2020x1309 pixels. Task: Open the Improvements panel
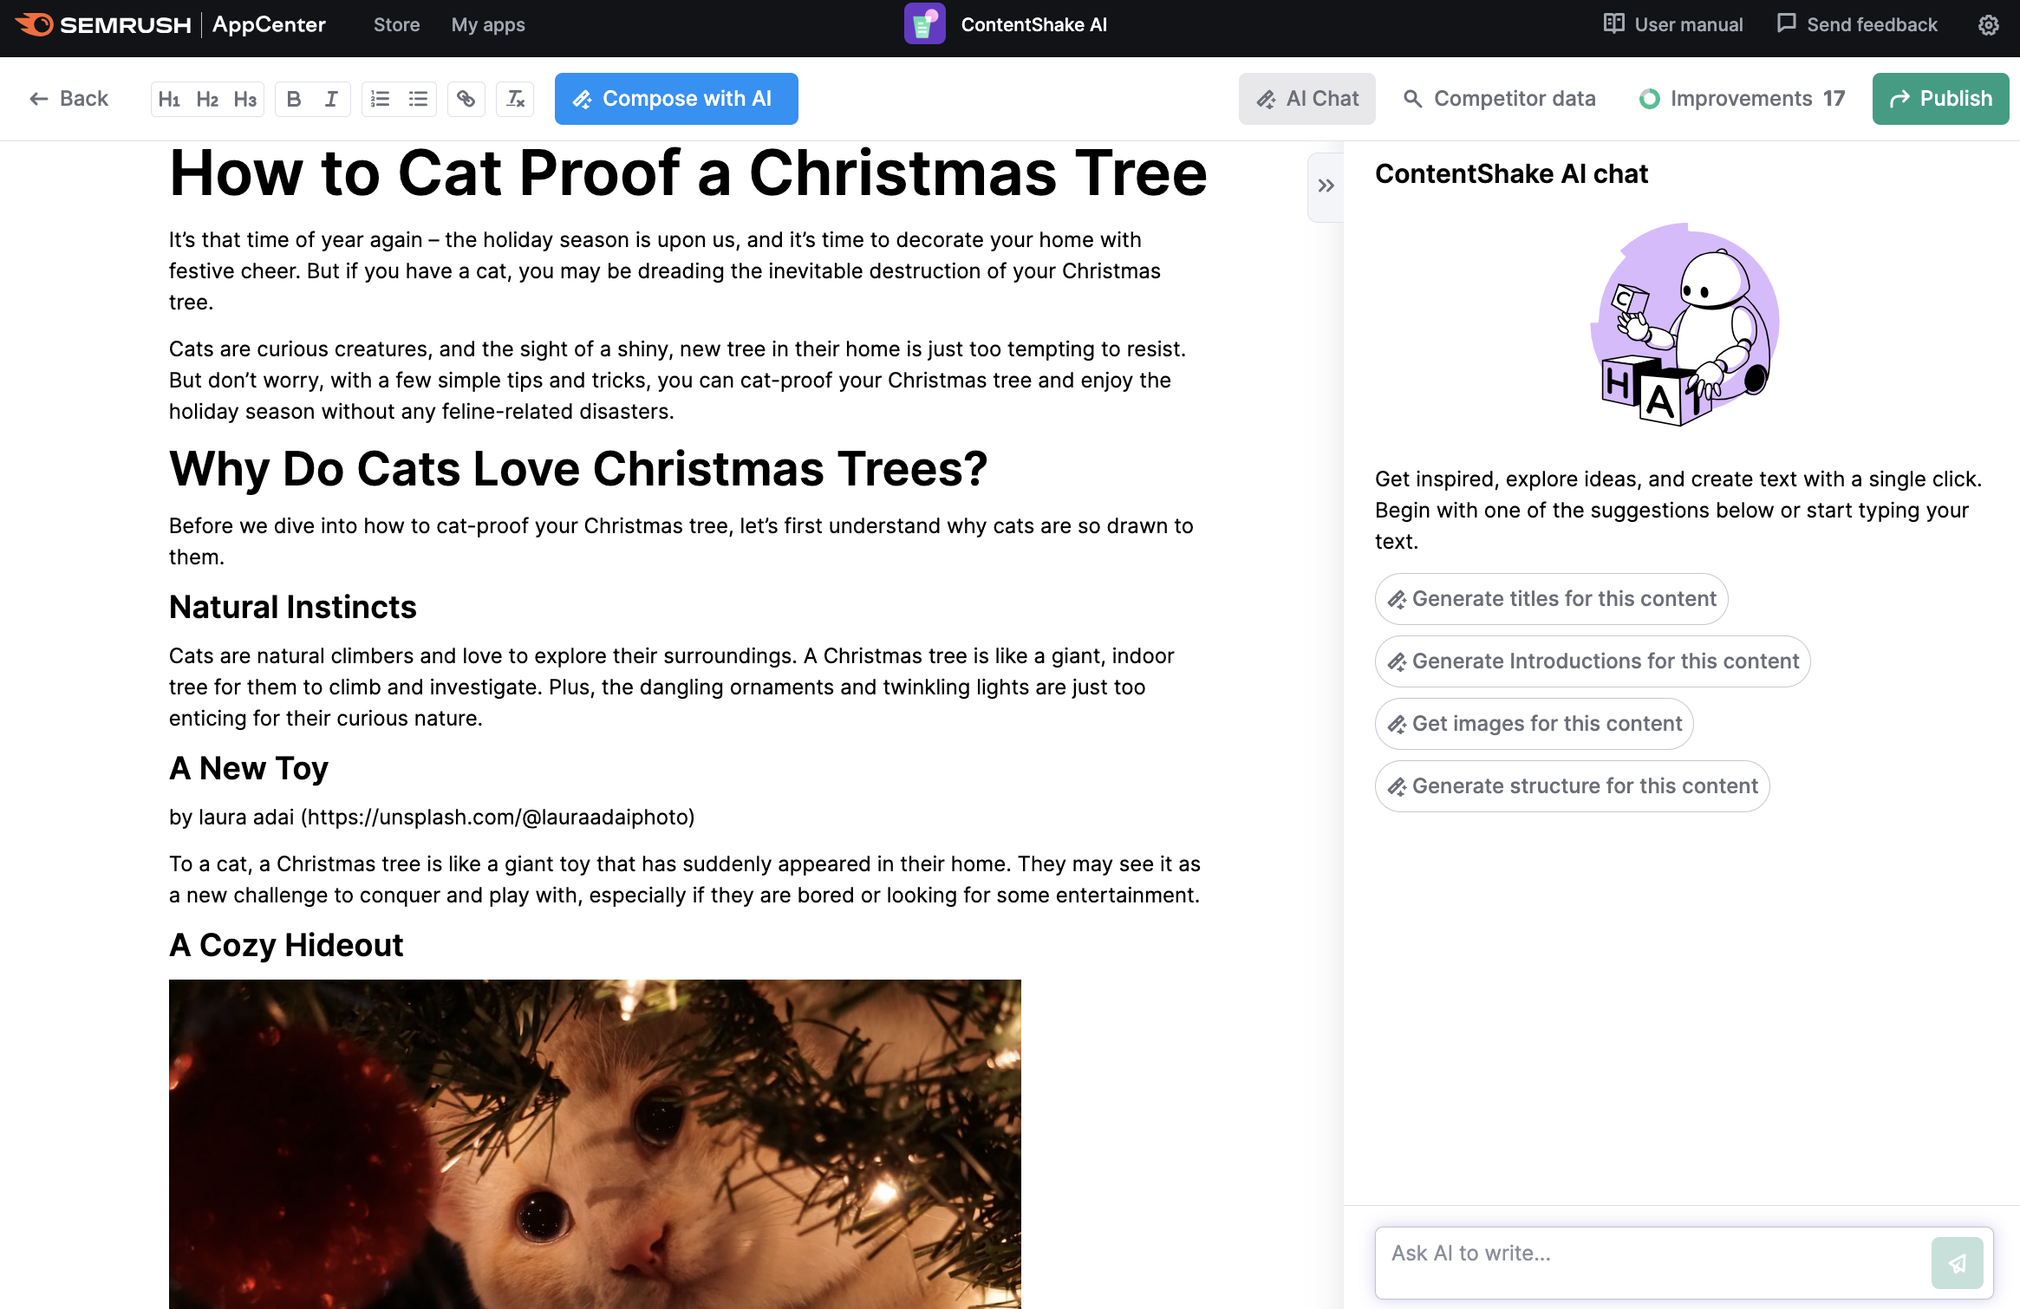point(1743,99)
